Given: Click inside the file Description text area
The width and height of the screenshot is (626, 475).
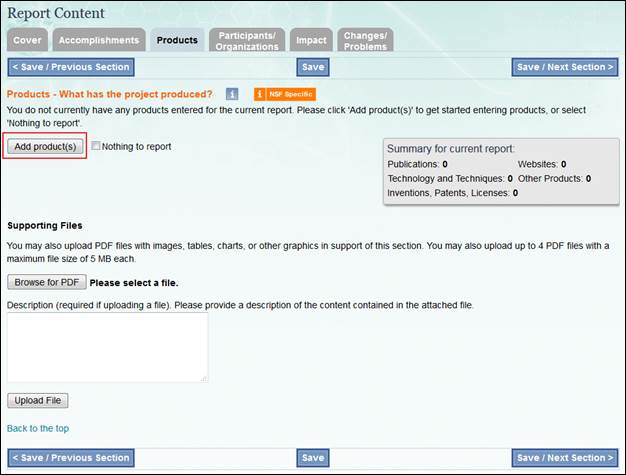Looking at the screenshot, I should coord(108,347).
